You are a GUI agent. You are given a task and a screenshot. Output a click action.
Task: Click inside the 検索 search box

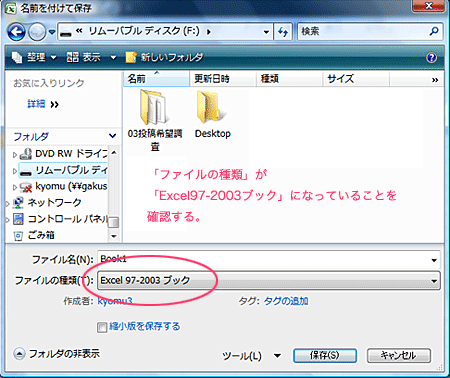tap(363, 32)
